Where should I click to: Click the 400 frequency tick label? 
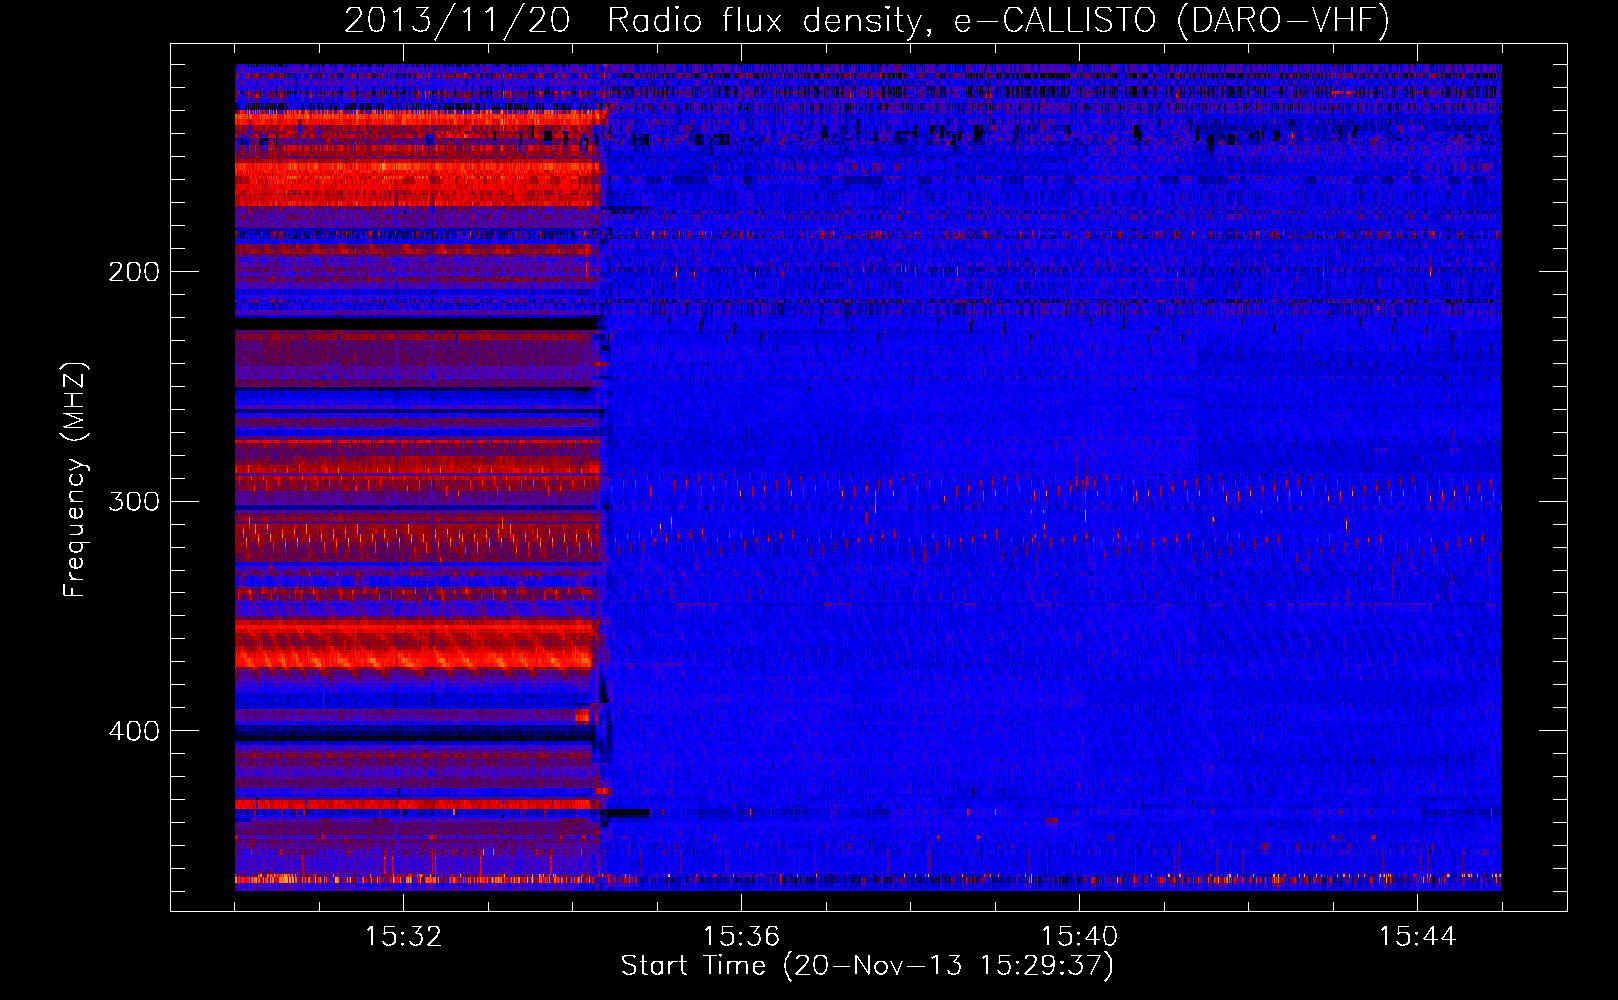tap(134, 731)
